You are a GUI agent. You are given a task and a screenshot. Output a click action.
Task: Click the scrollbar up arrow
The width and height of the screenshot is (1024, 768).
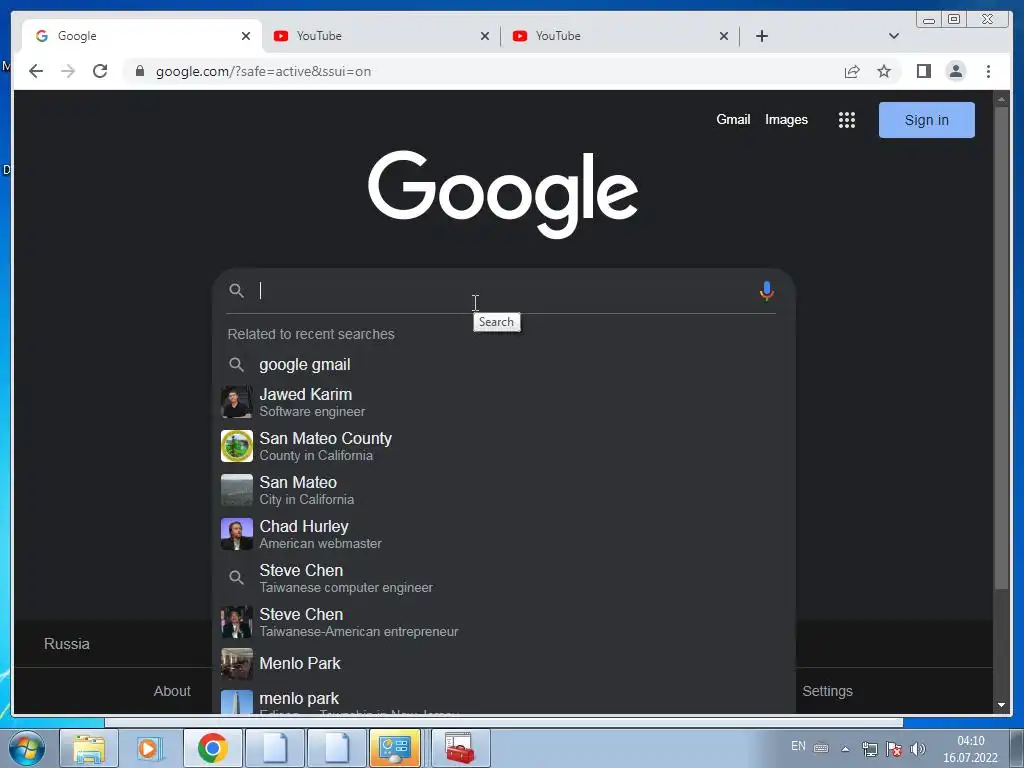1001,99
